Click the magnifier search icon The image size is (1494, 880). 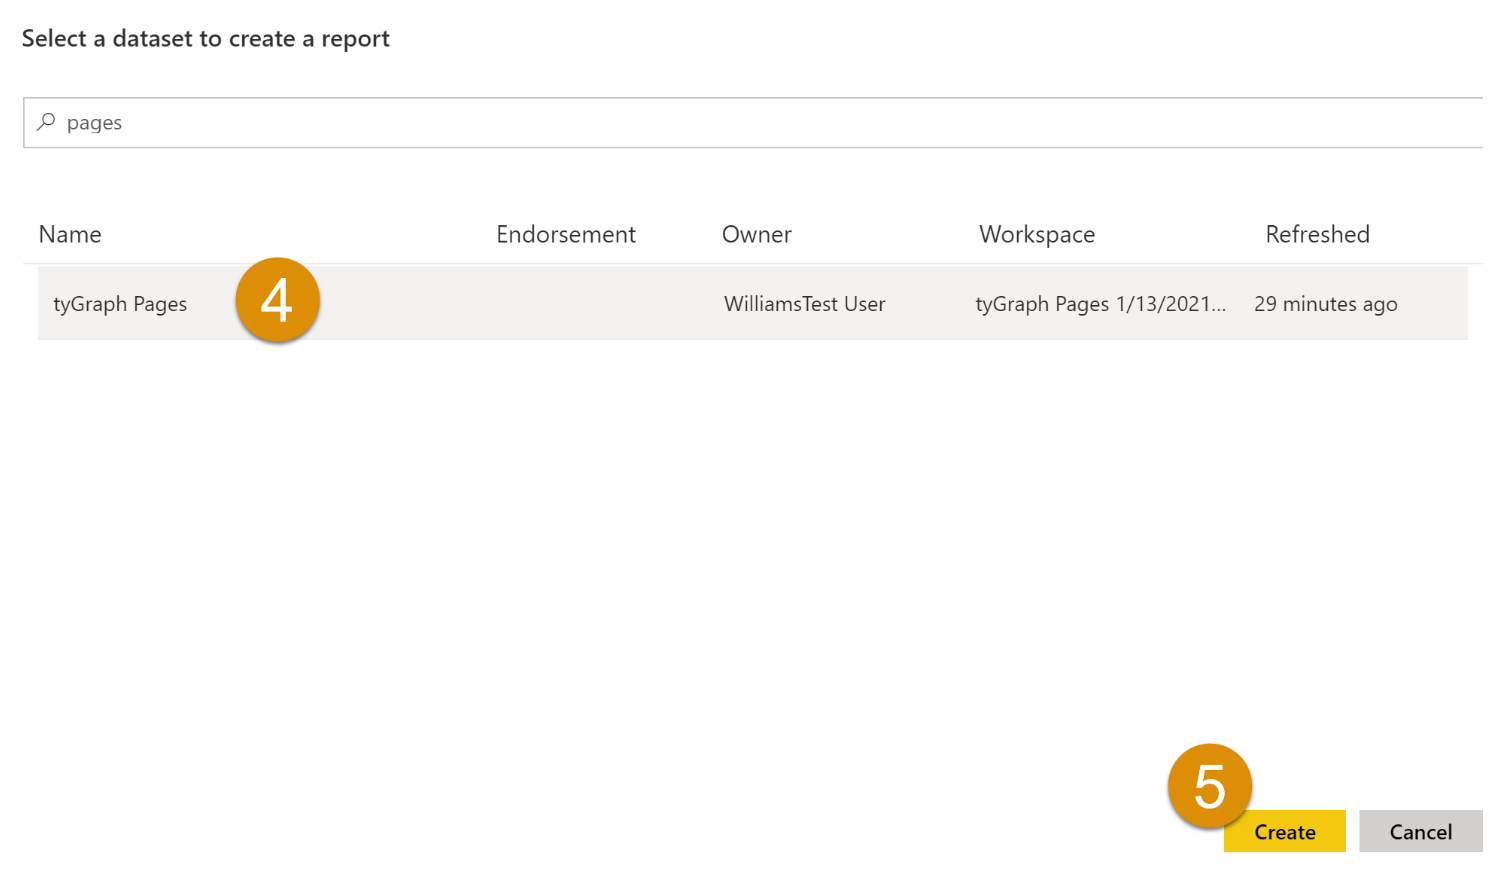point(46,122)
